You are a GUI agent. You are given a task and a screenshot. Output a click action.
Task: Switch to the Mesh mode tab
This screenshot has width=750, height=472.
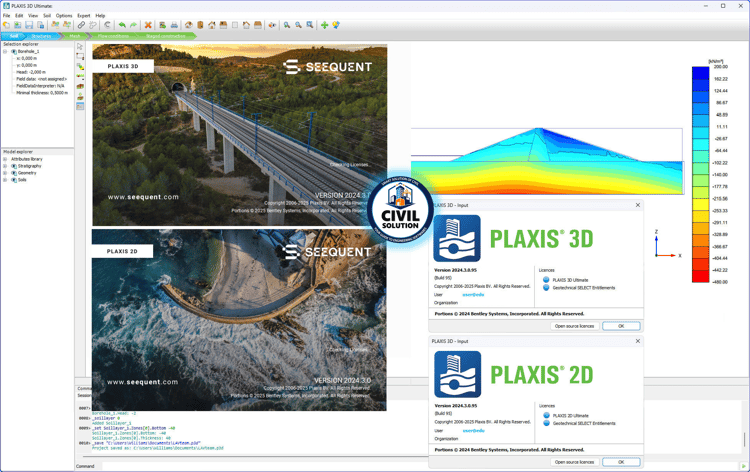pyautogui.click(x=75, y=36)
